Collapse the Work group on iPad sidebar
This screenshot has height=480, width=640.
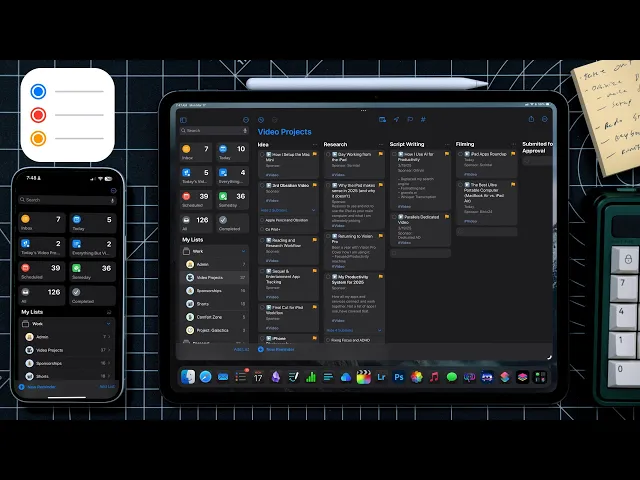(x=243, y=251)
